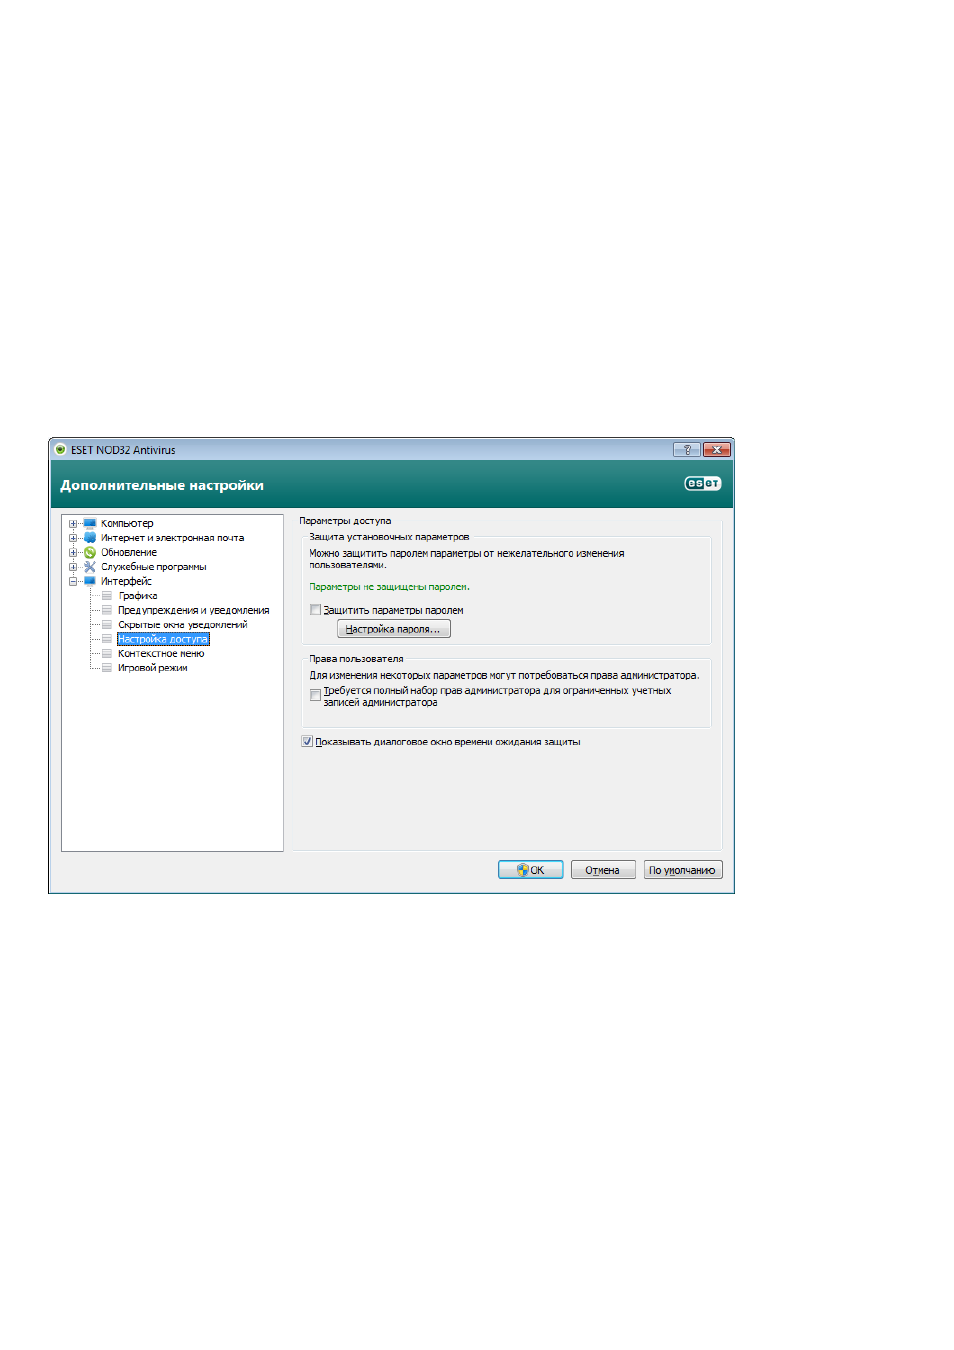Viewport: 954px width, 1350px height.
Task: Click the Настройка пароля button
Action: [394, 629]
